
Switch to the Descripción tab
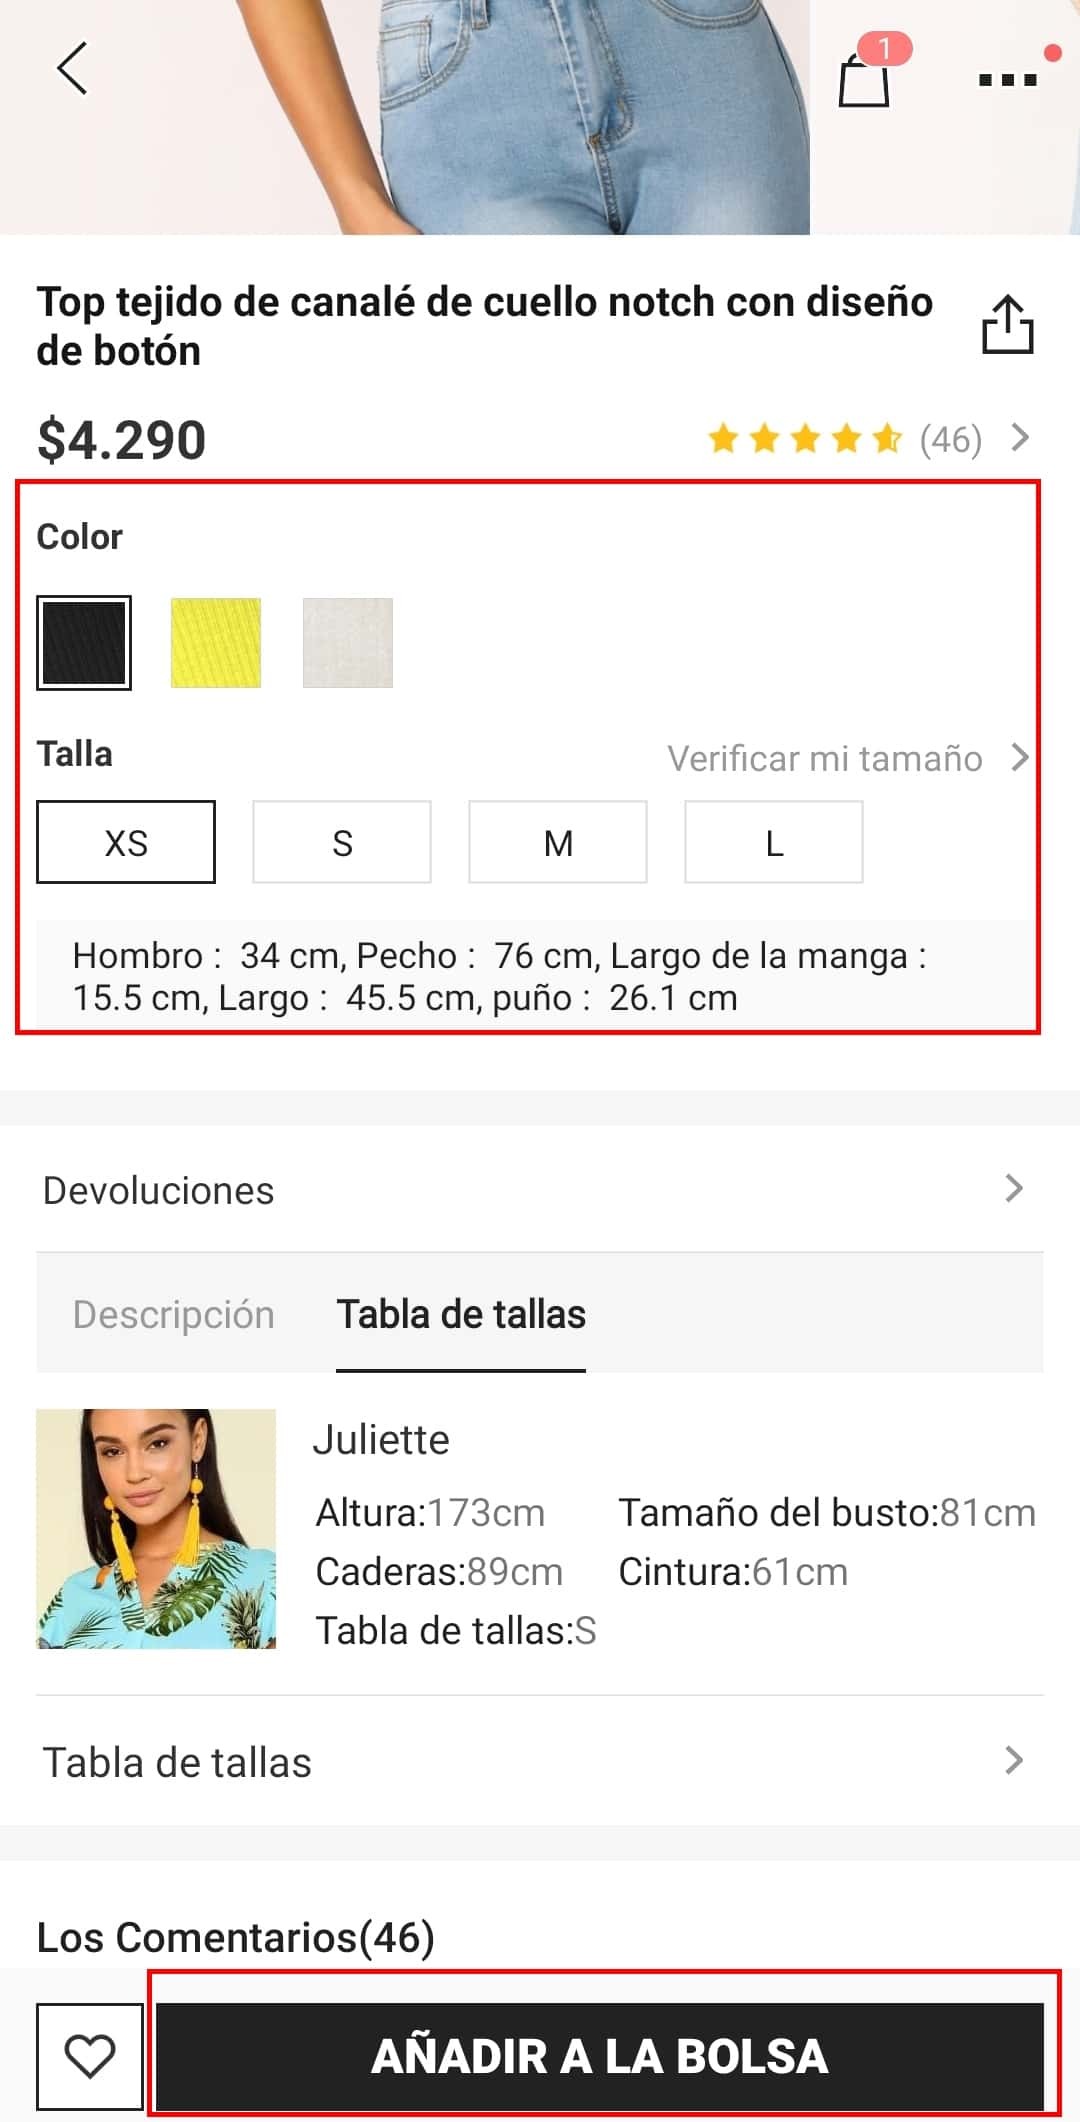[x=174, y=1314]
